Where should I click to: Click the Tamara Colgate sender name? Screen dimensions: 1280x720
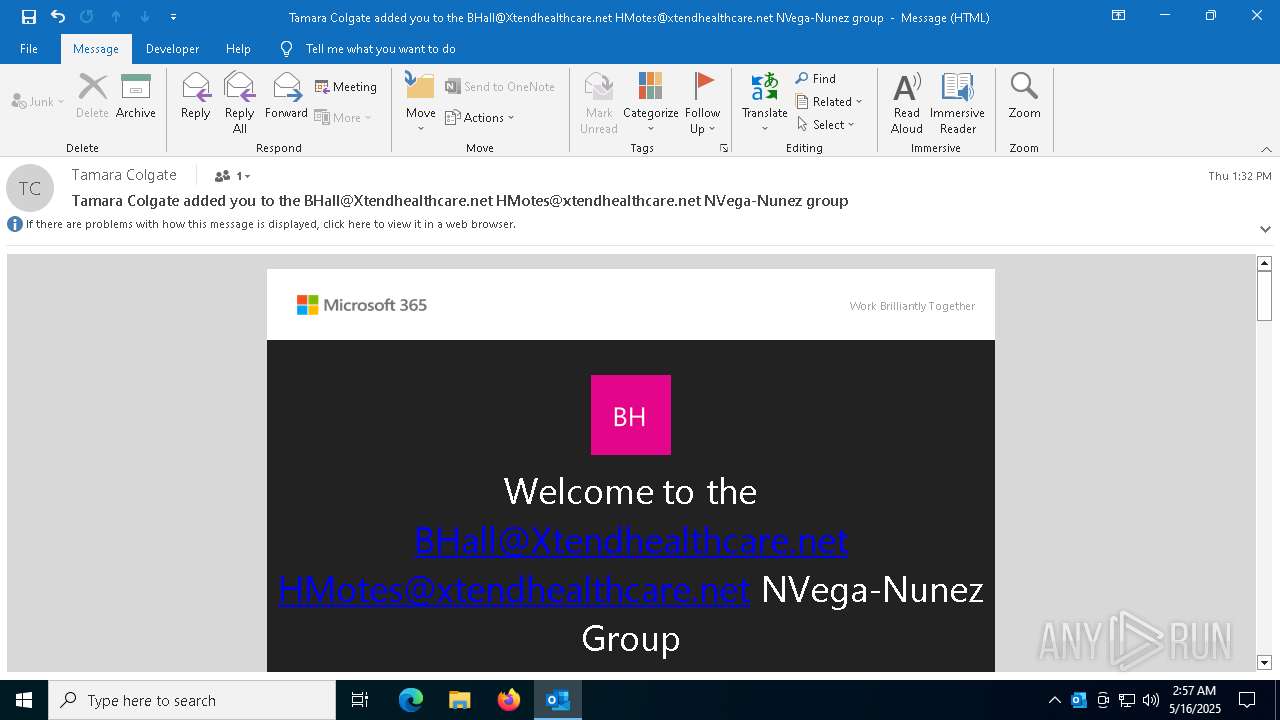(124, 175)
